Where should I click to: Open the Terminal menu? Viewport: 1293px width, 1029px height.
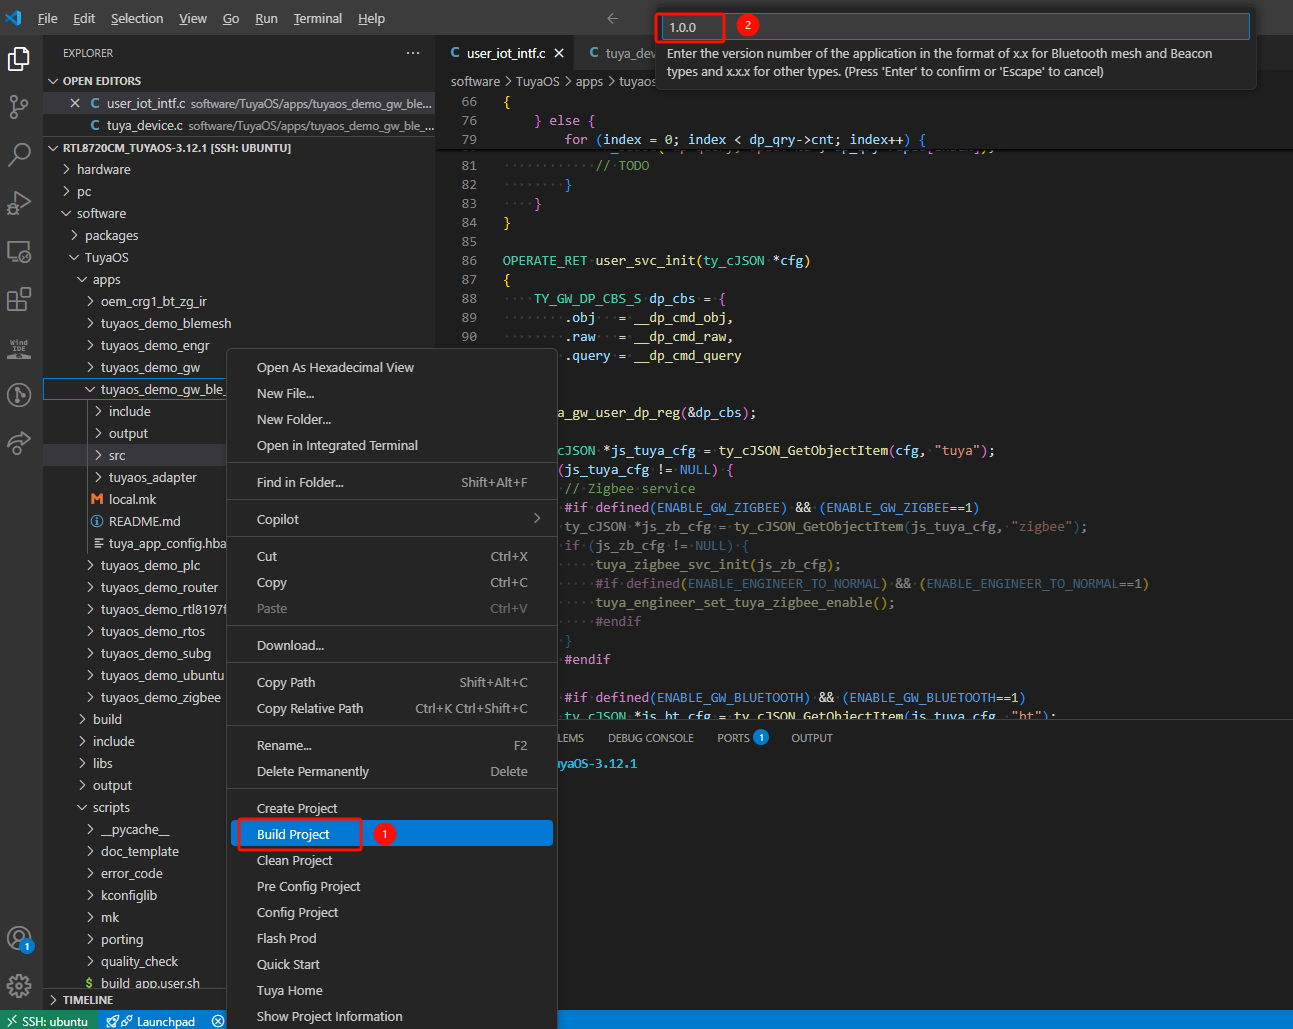coord(318,18)
